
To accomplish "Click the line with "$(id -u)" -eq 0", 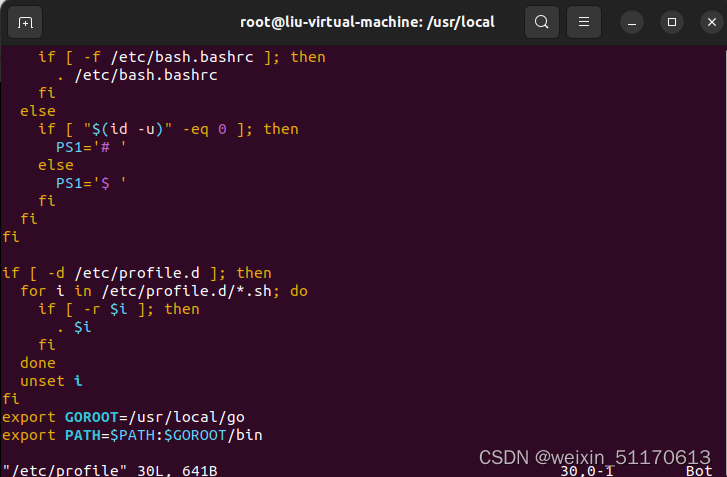I will point(168,129).
